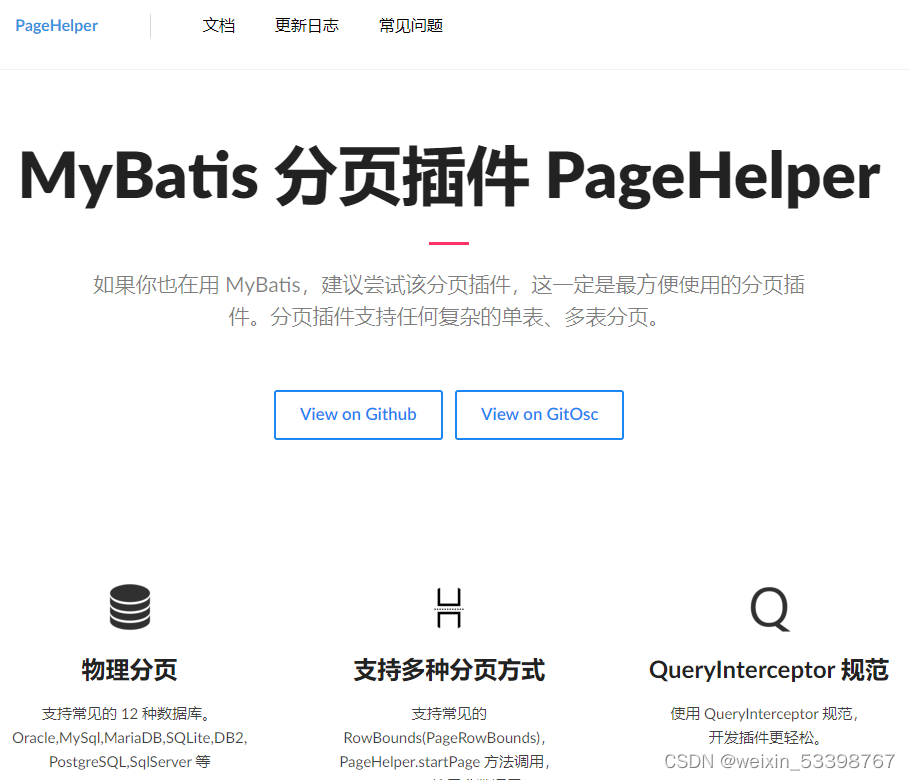Click the 物理分页 feature heading
Screen dimensions: 910x780
pos(129,670)
